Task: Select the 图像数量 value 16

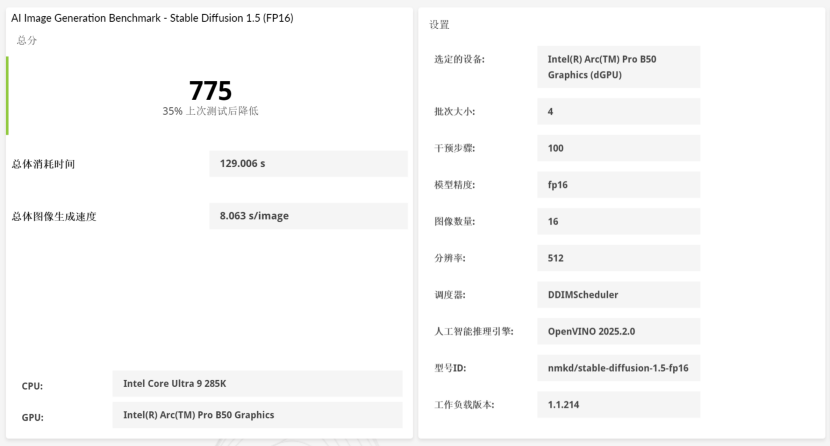Action: tap(618, 222)
